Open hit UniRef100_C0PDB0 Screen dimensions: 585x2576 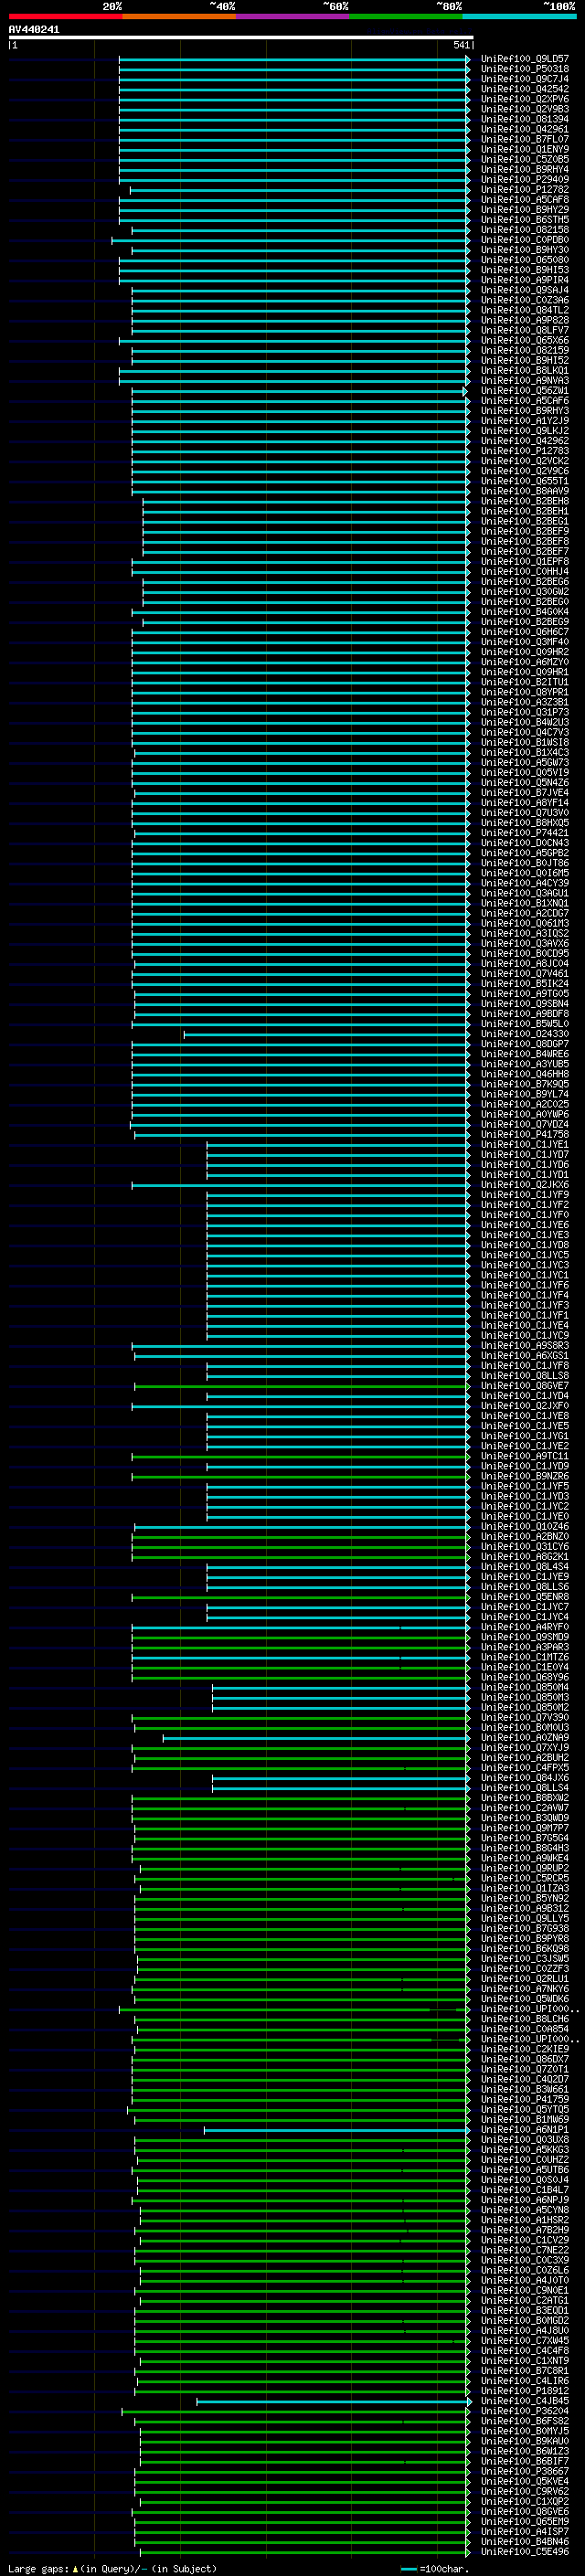point(525,240)
